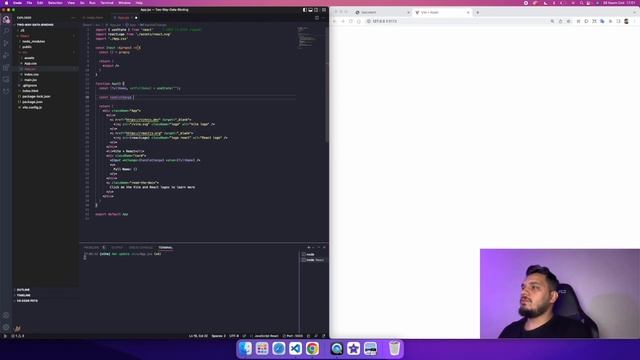
Task: Open package-lock.json in the Explorer
Action: pyautogui.click(x=36, y=96)
